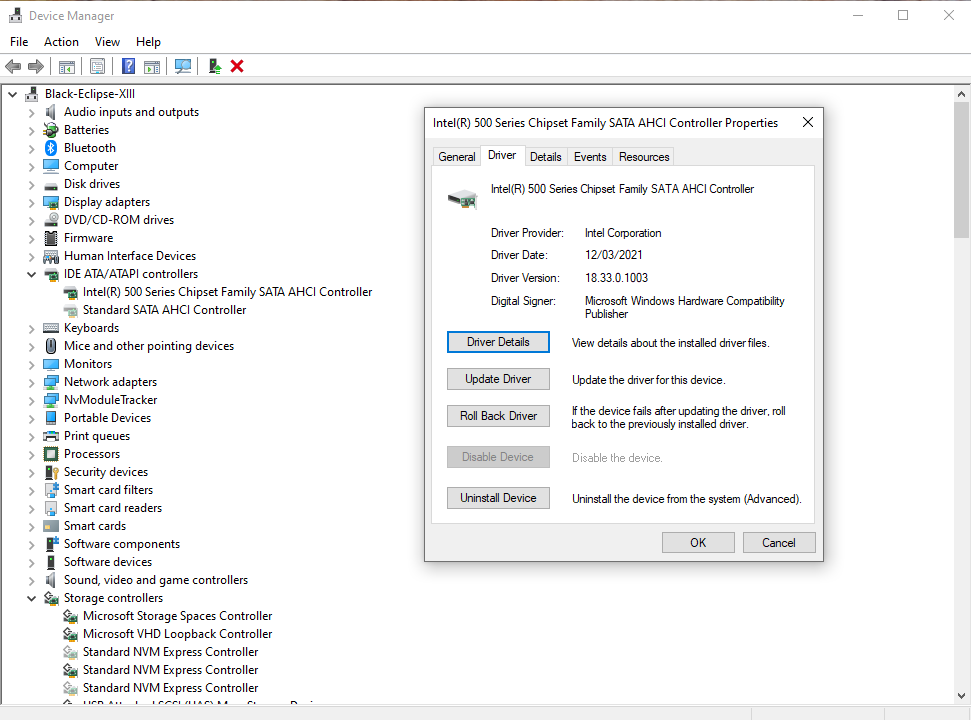Click the Security devices key icon
The width and height of the screenshot is (971, 720).
(x=51, y=472)
